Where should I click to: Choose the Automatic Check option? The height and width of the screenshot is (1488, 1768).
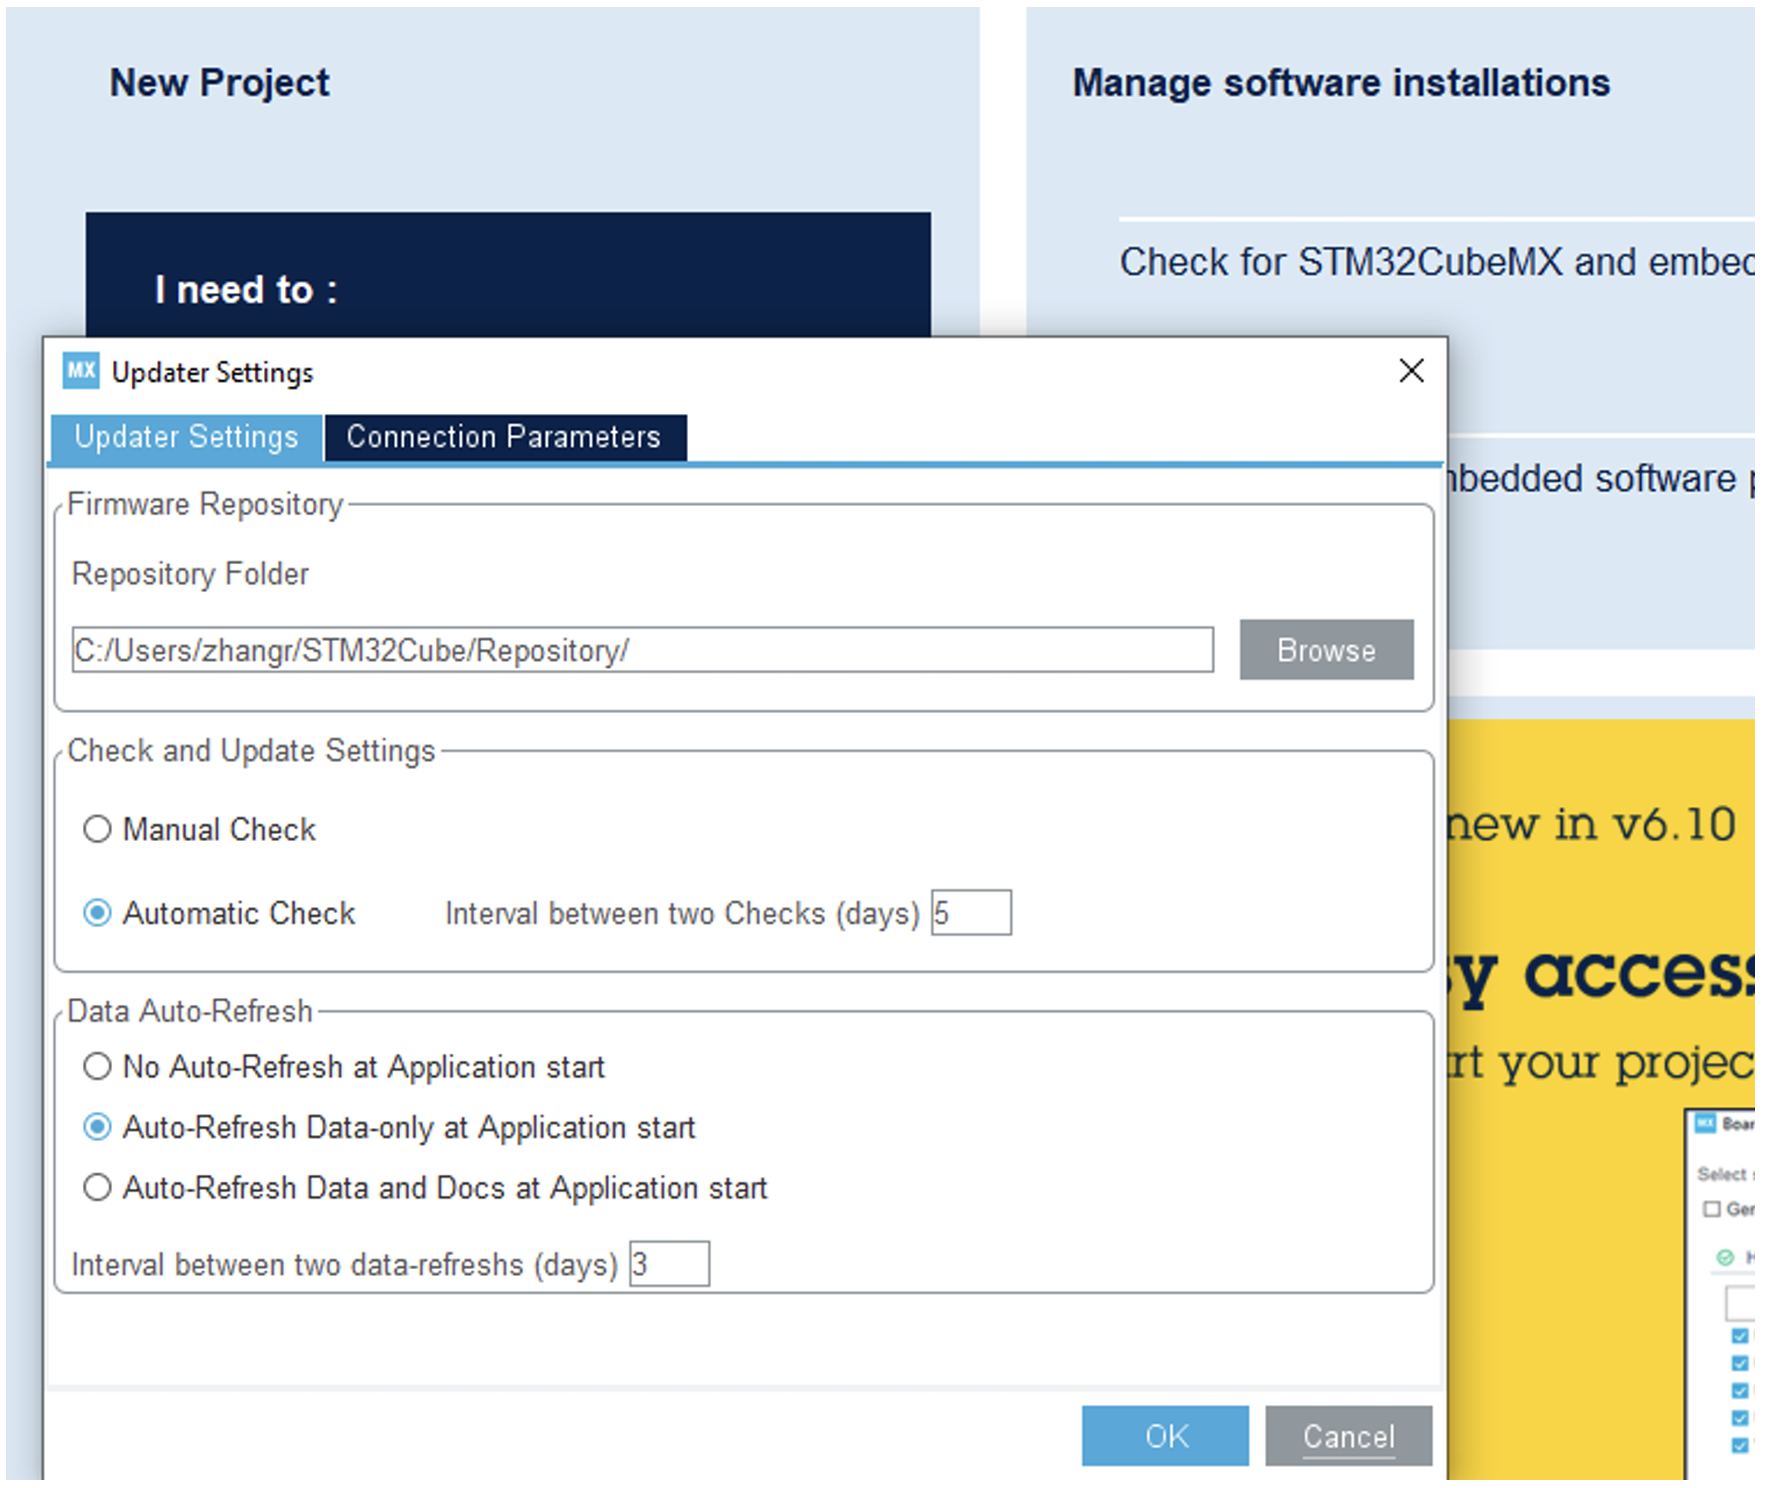click(x=98, y=913)
